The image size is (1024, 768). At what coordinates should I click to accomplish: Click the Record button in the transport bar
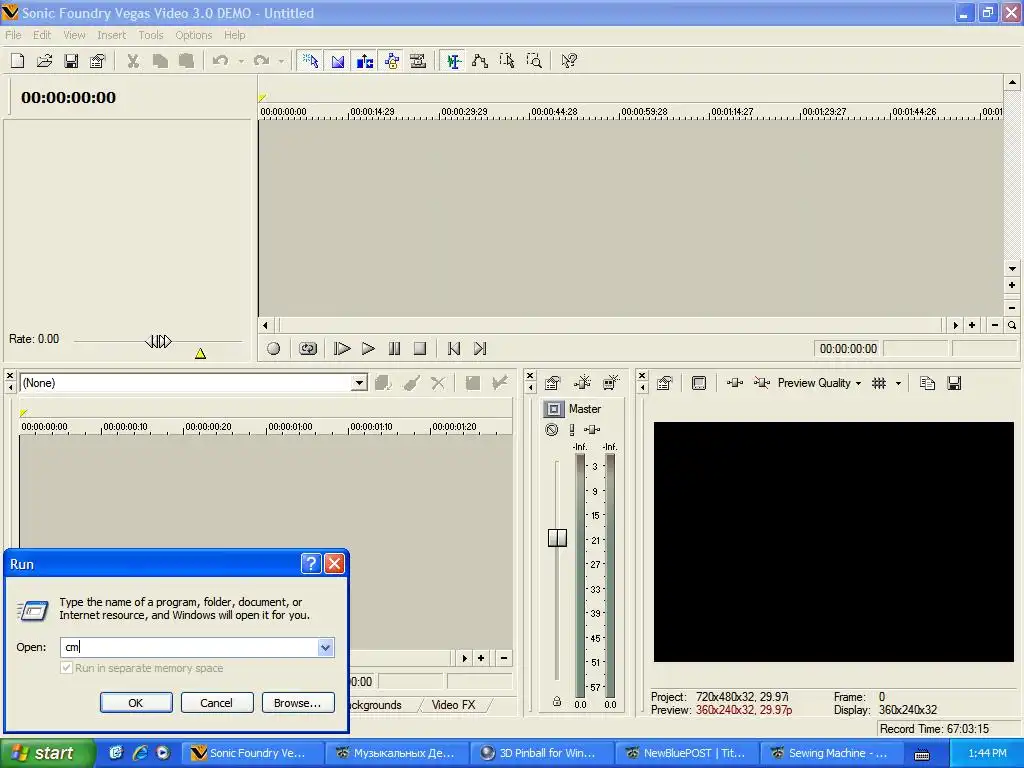tap(274, 349)
